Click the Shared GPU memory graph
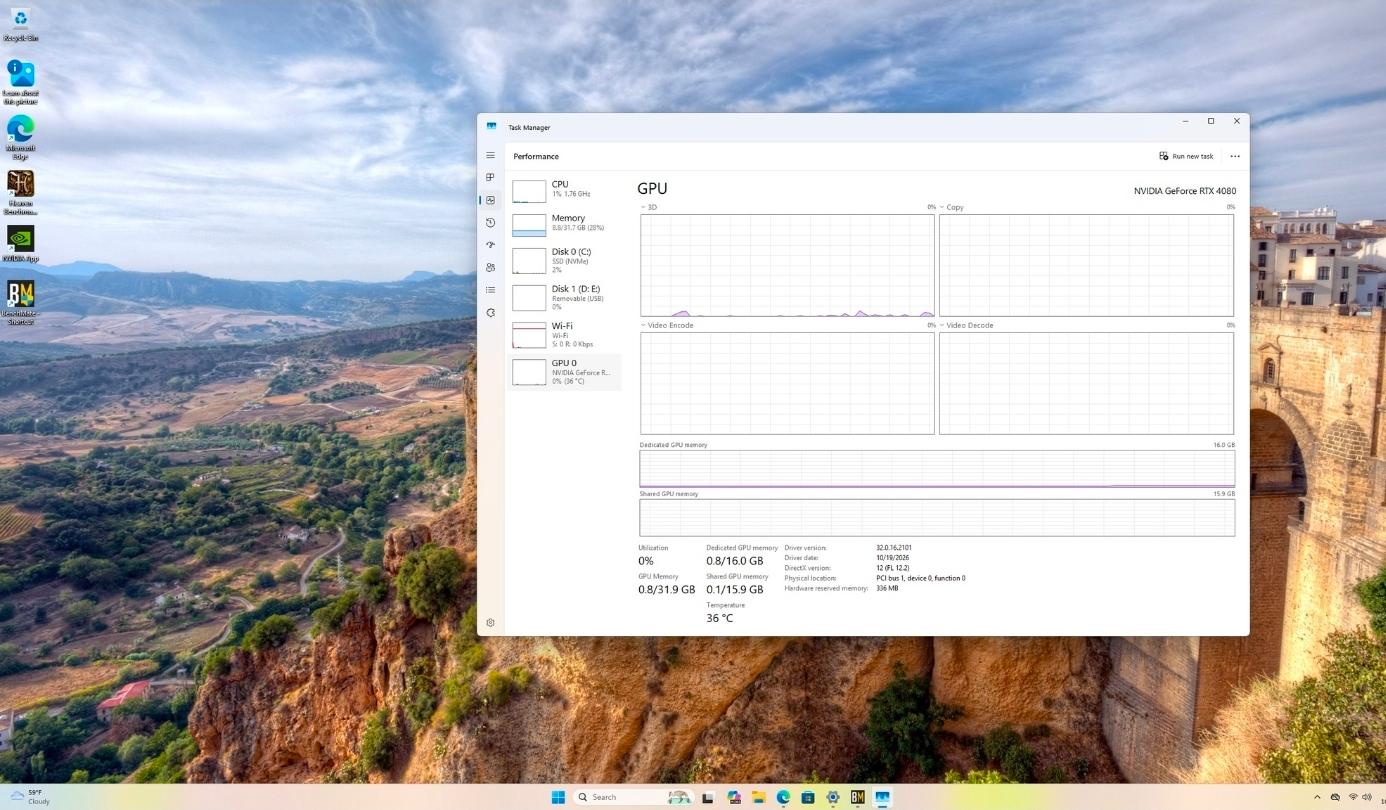The height and width of the screenshot is (810, 1386). (937, 517)
